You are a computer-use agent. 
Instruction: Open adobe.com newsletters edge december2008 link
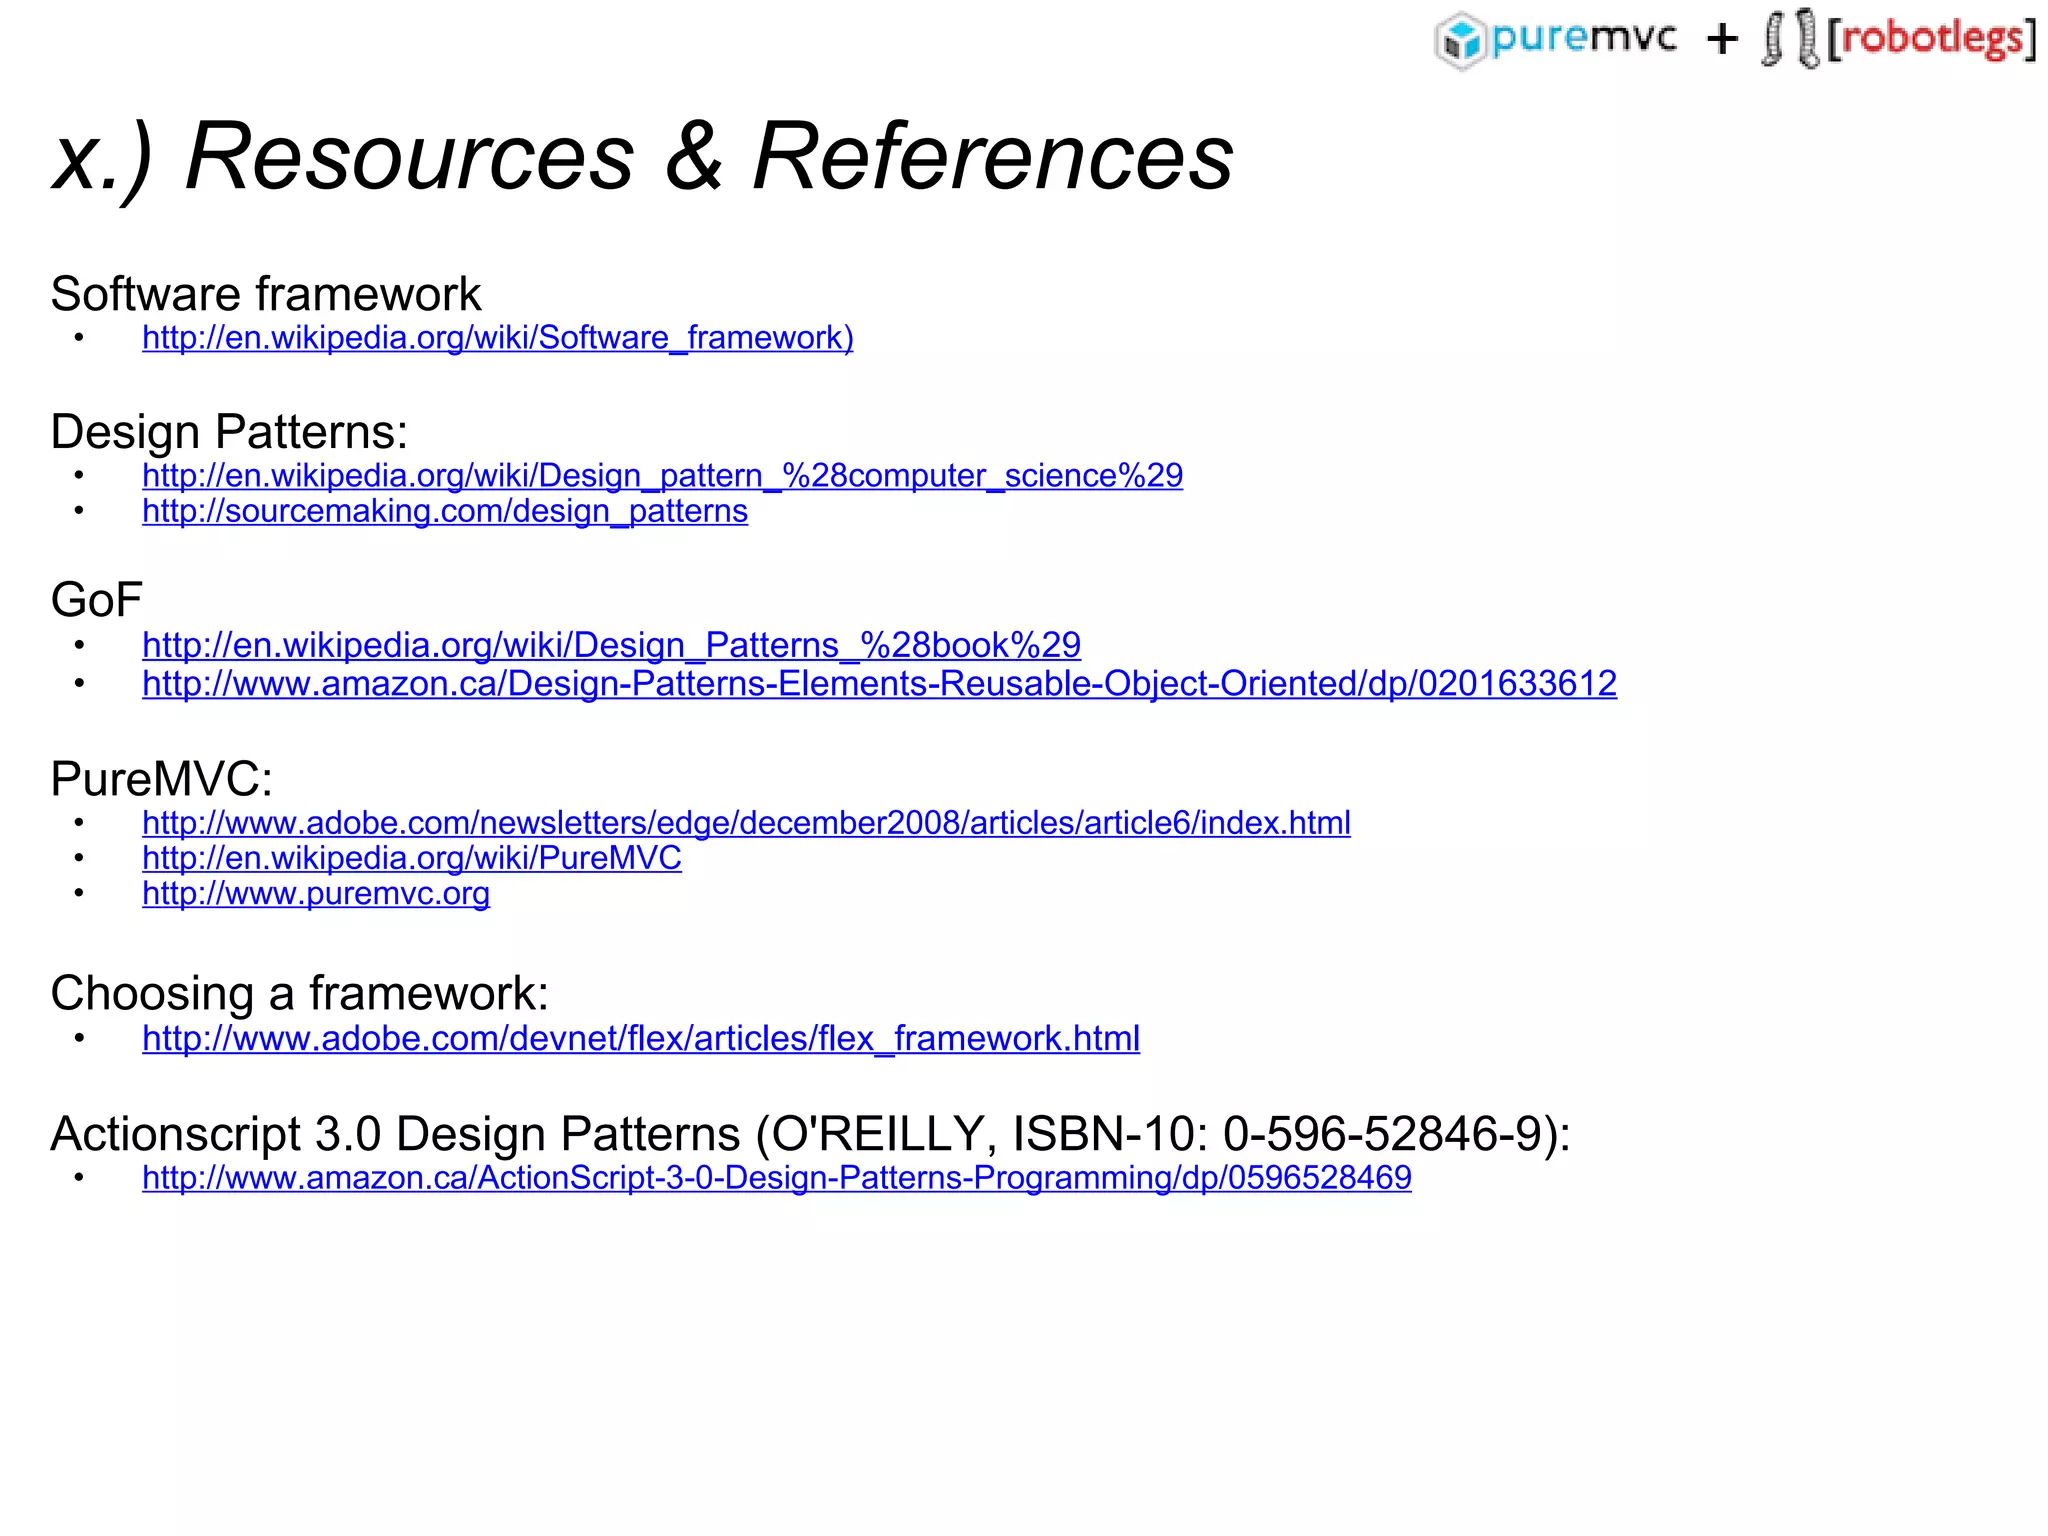[746, 823]
